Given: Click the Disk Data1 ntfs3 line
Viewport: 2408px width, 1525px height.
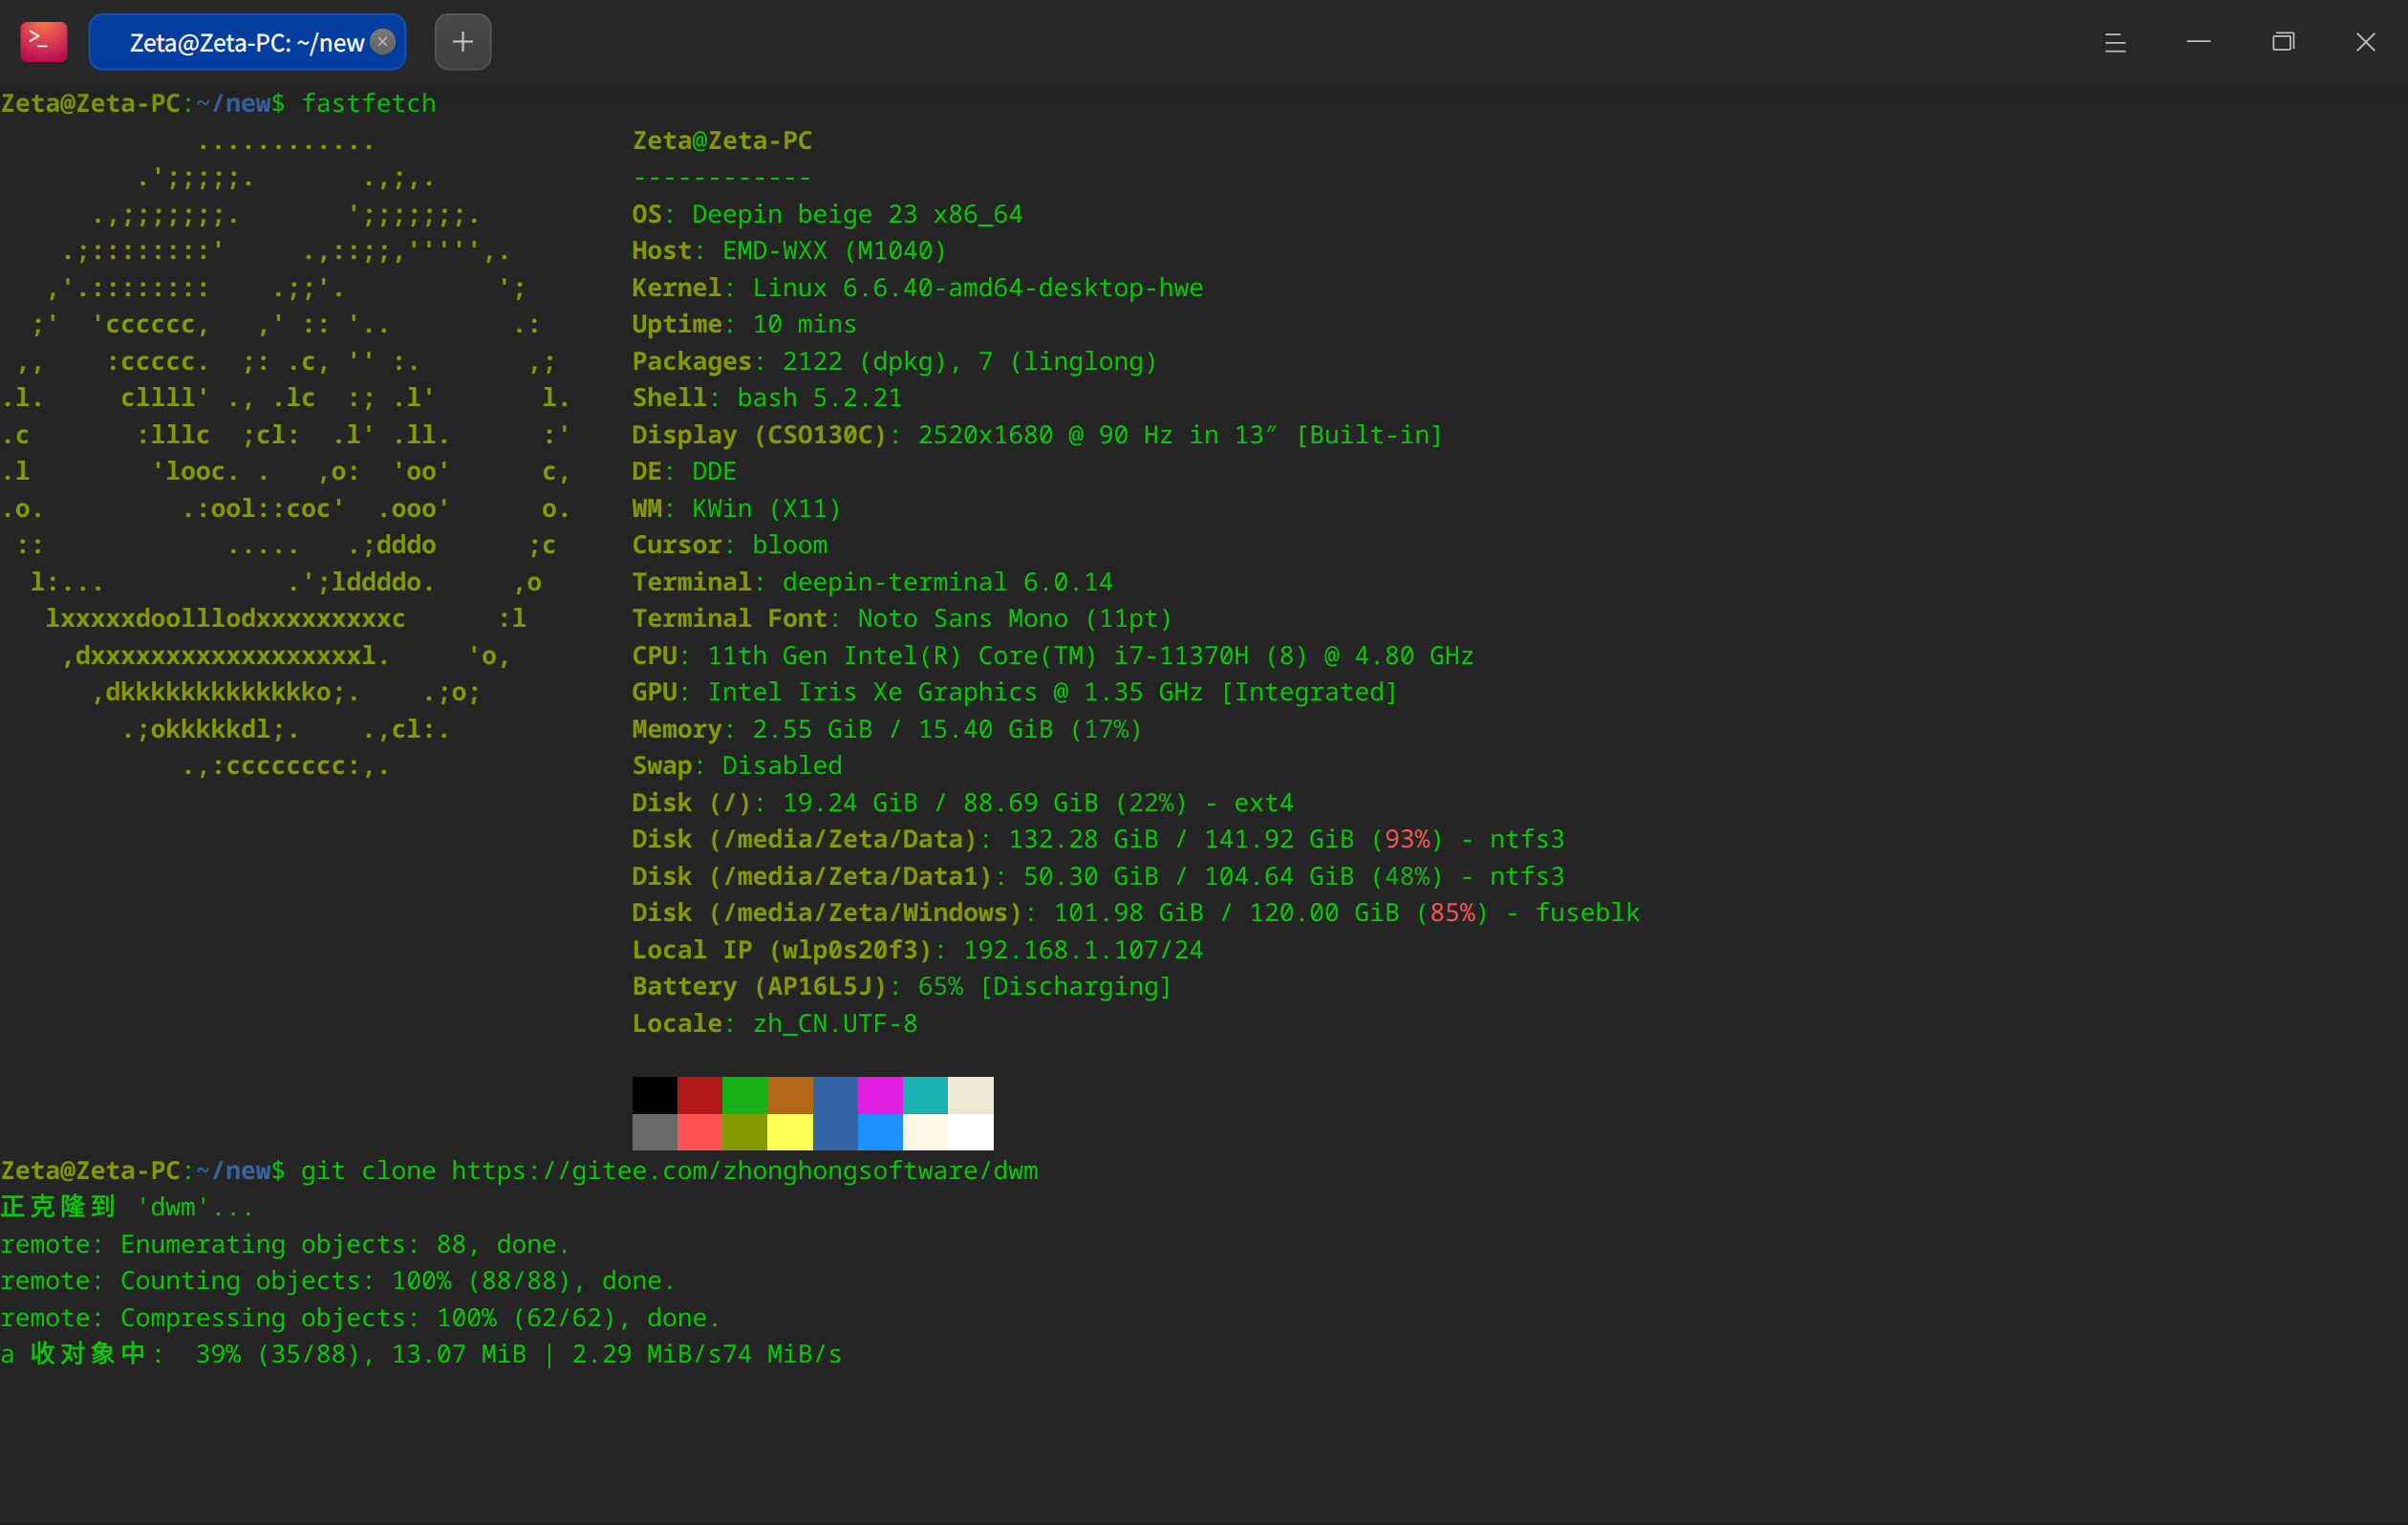Looking at the screenshot, I should click(1097, 877).
